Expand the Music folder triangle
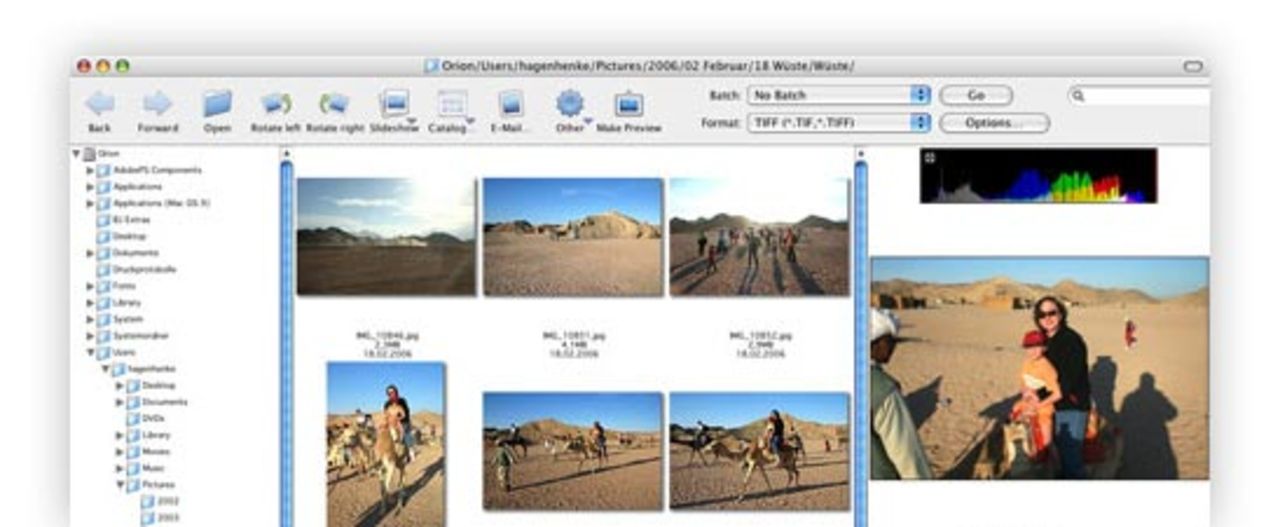The image size is (1280, 527). (119, 468)
